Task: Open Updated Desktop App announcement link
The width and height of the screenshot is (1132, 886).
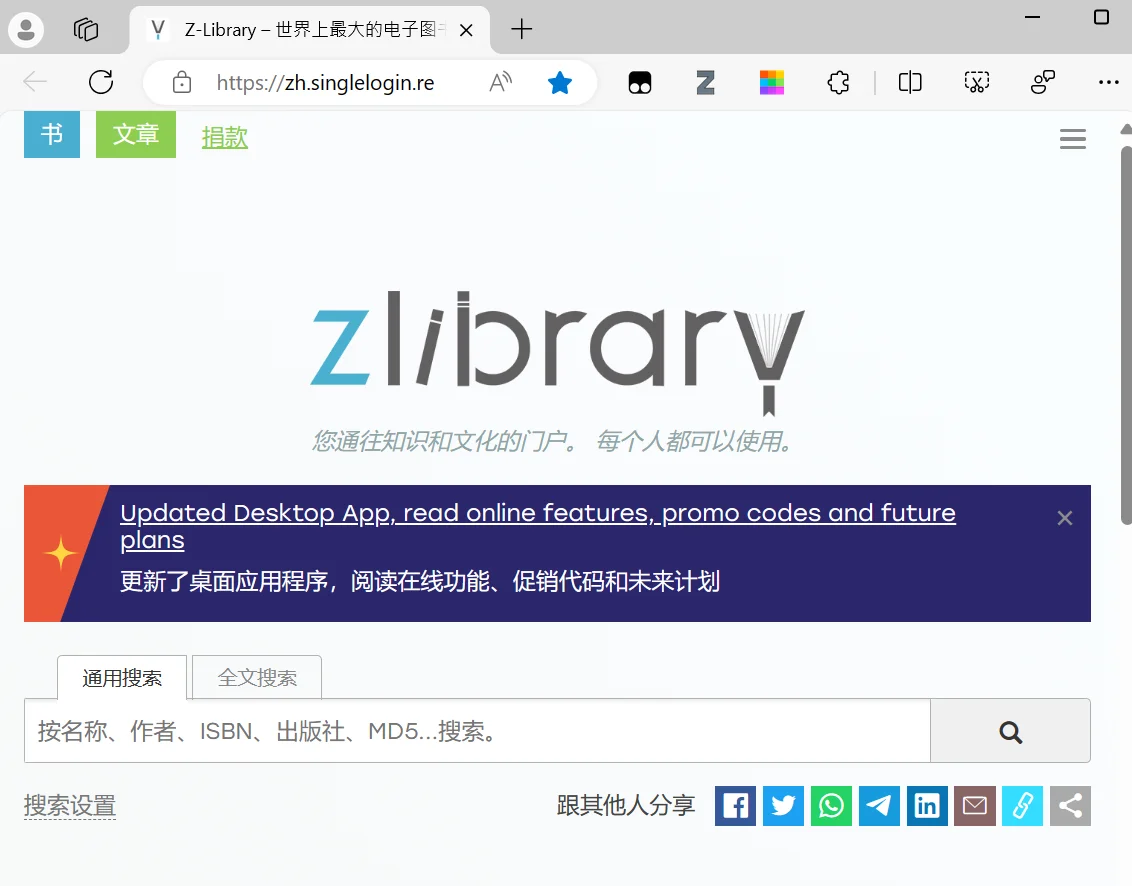Action: [538, 526]
